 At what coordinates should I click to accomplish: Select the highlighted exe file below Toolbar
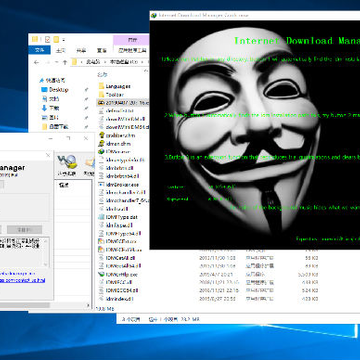coord(123,103)
